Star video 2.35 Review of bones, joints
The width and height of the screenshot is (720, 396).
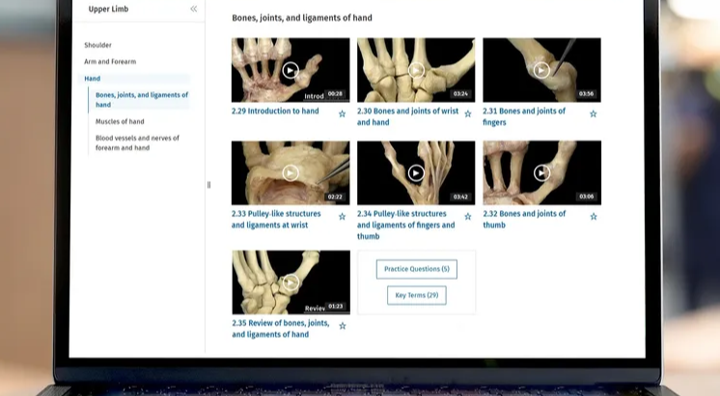tap(343, 326)
